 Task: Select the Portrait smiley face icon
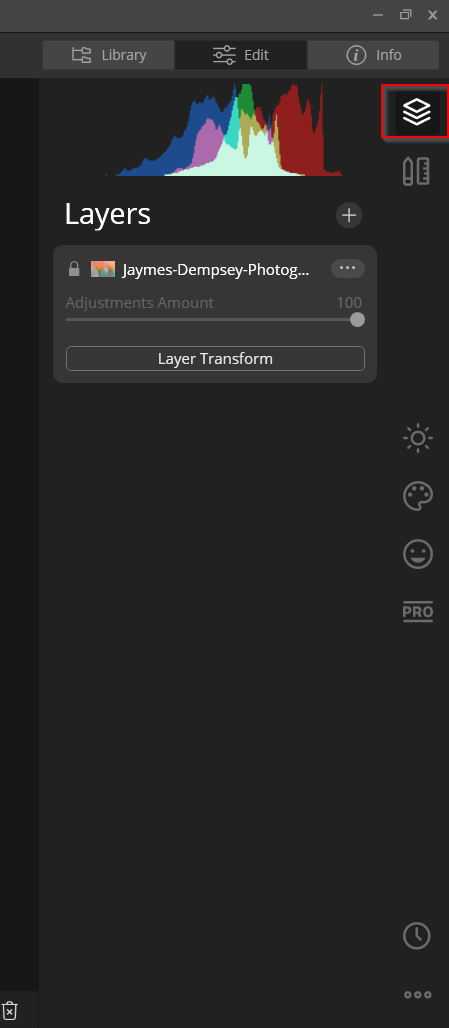(418, 555)
